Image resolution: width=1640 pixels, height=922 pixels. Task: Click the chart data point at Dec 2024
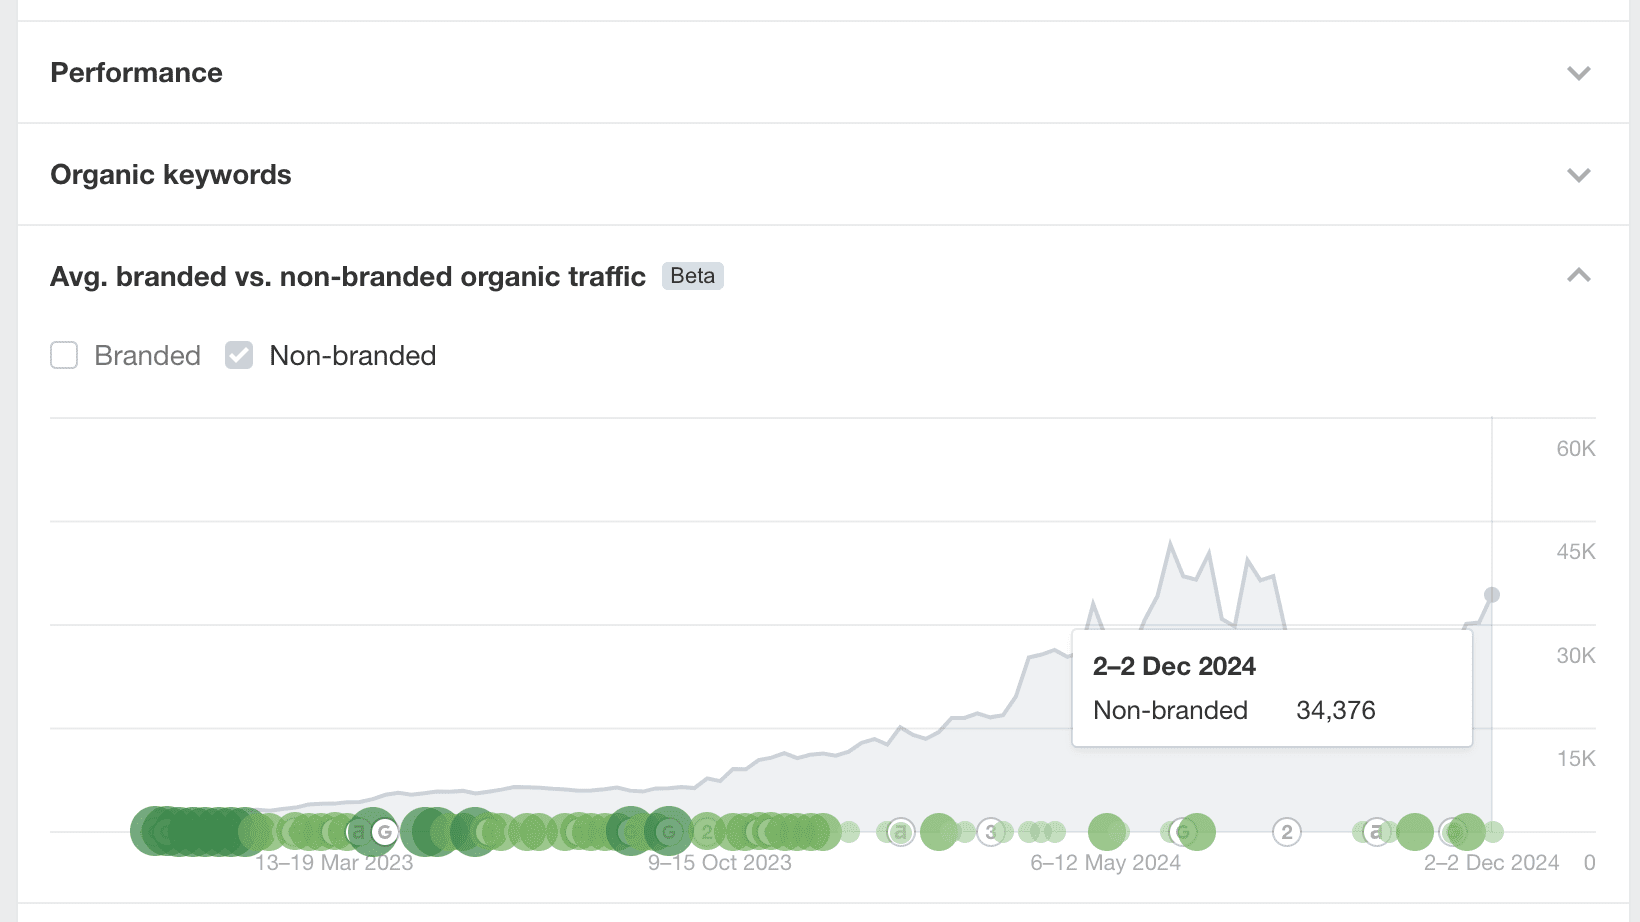point(1492,595)
